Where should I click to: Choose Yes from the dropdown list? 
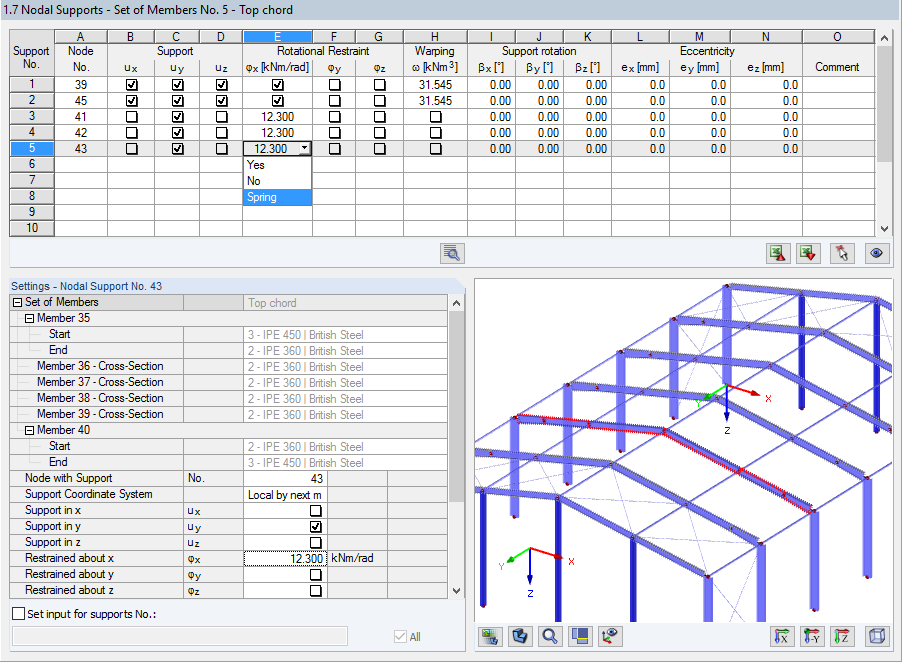(x=277, y=165)
